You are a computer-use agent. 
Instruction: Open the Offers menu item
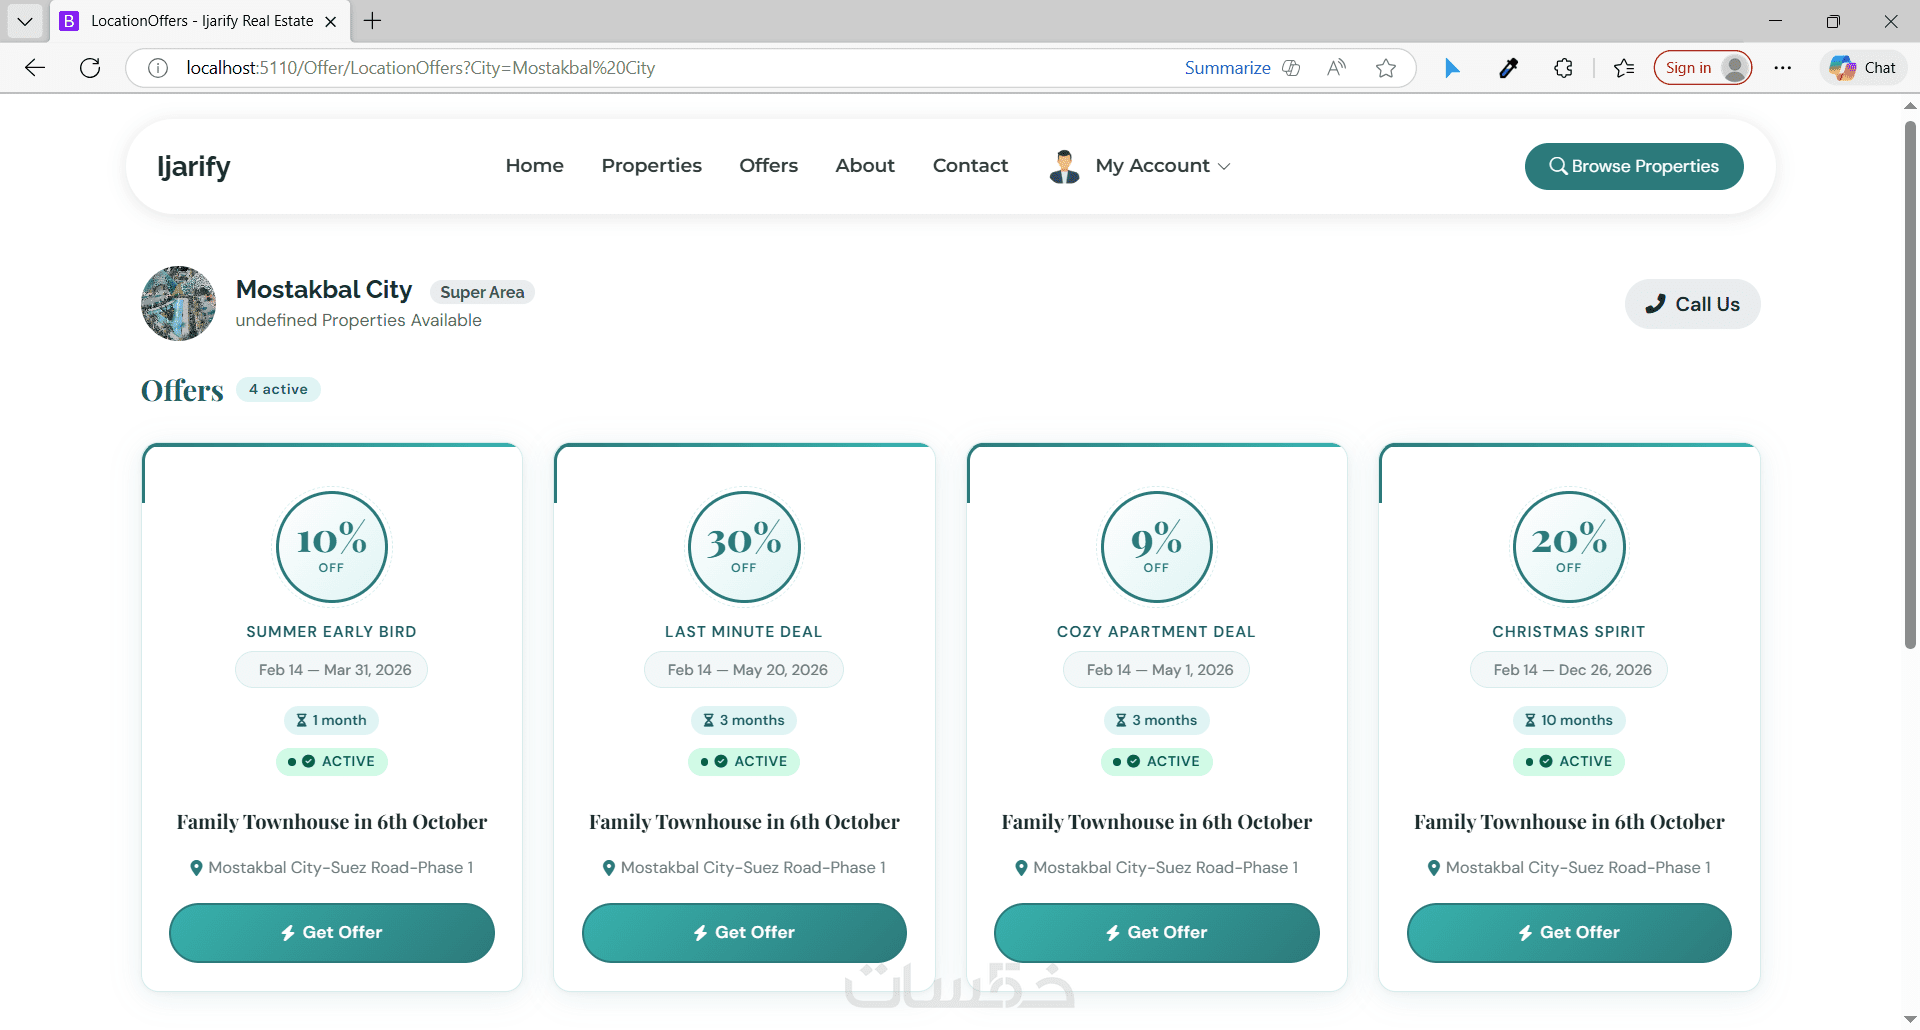pos(769,166)
